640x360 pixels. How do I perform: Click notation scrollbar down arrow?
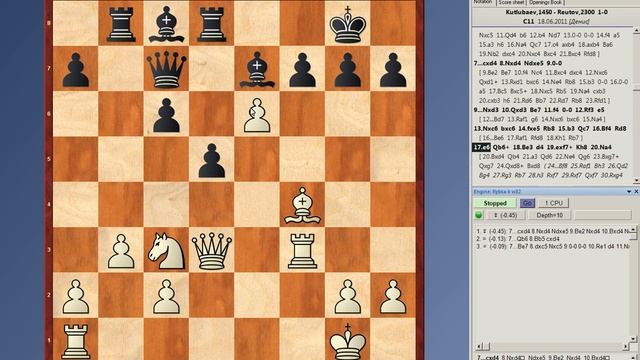pyautogui.click(x=636, y=180)
